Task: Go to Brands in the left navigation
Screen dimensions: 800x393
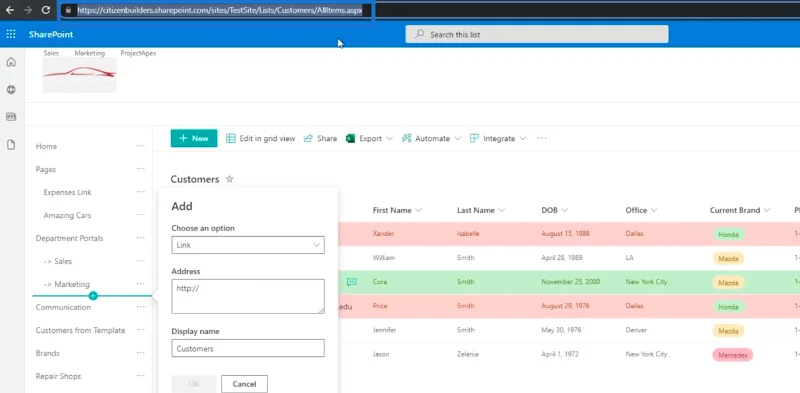Action: (47, 353)
